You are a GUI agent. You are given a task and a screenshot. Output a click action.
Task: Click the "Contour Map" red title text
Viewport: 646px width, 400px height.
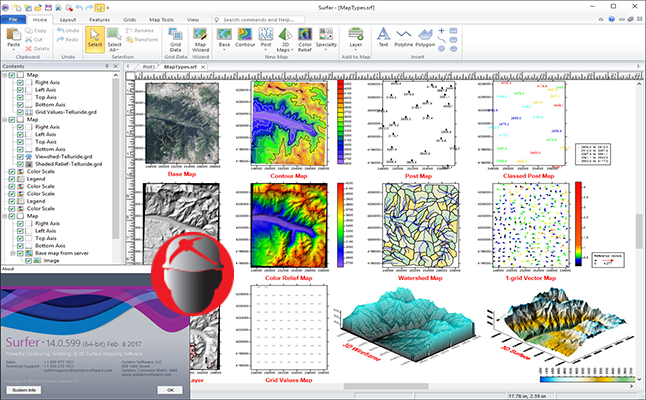(x=289, y=176)
